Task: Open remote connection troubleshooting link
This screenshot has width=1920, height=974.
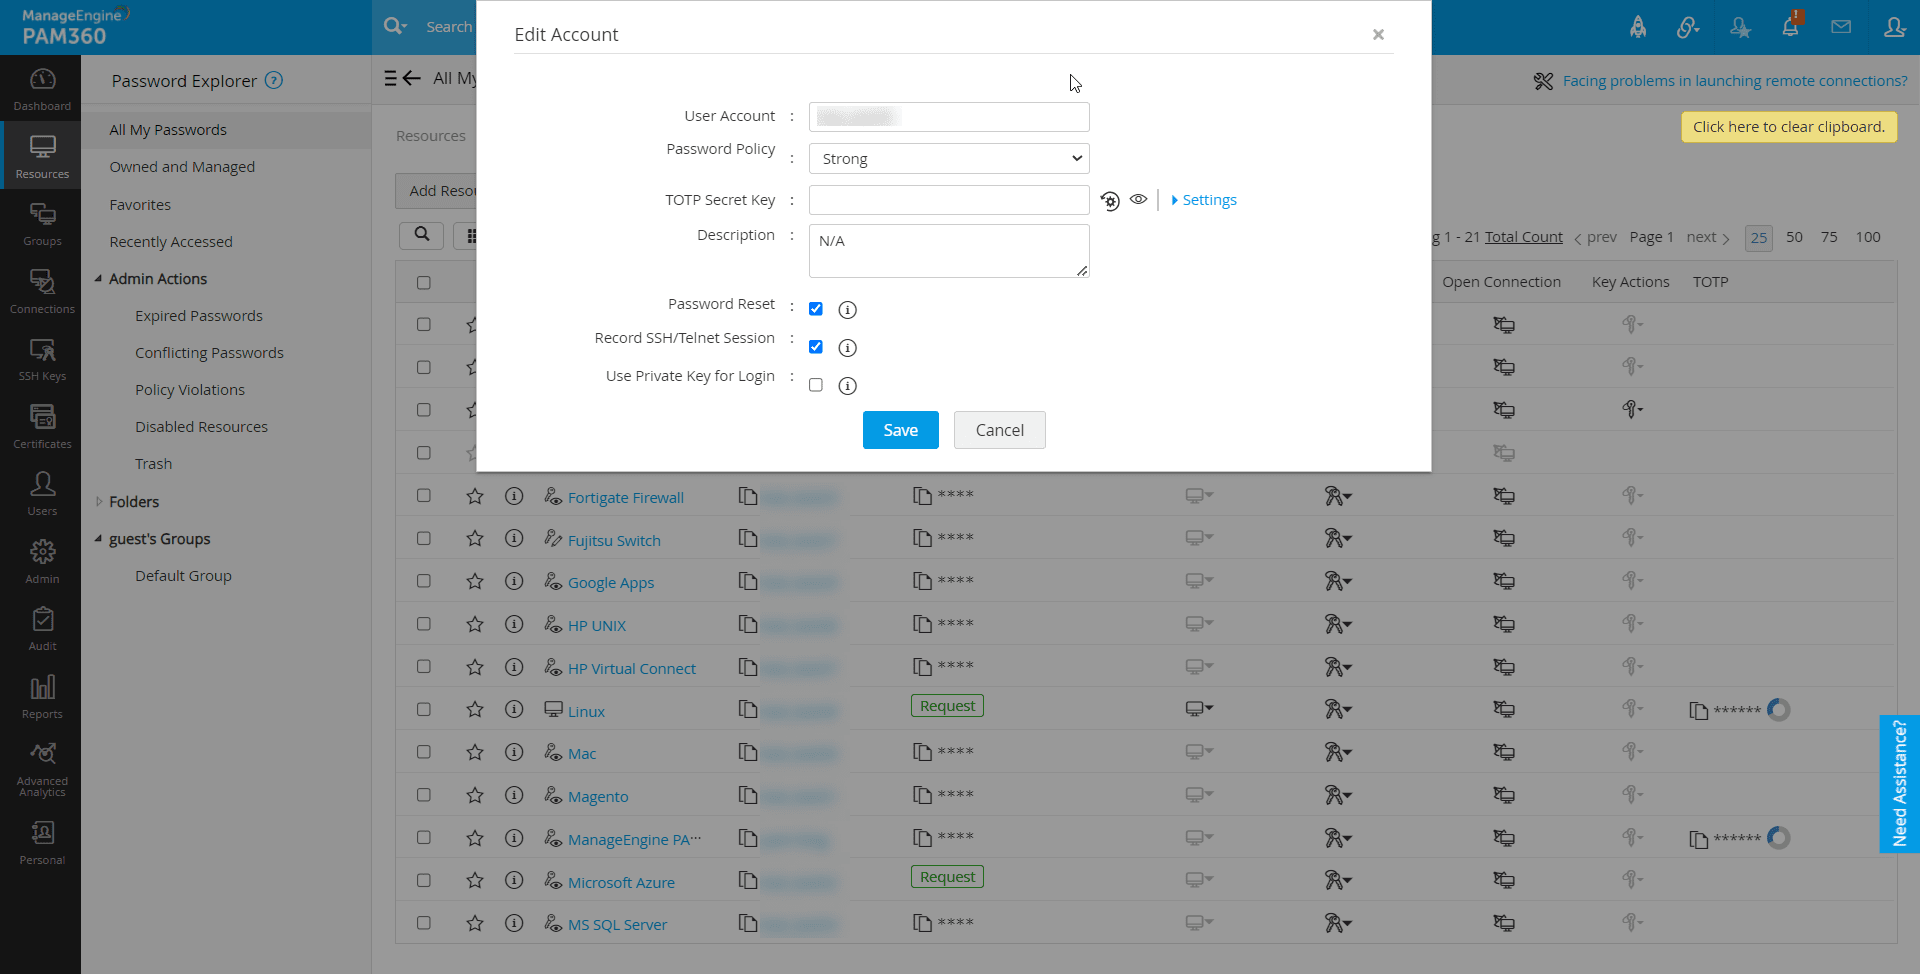Action: coord(1735,81)
